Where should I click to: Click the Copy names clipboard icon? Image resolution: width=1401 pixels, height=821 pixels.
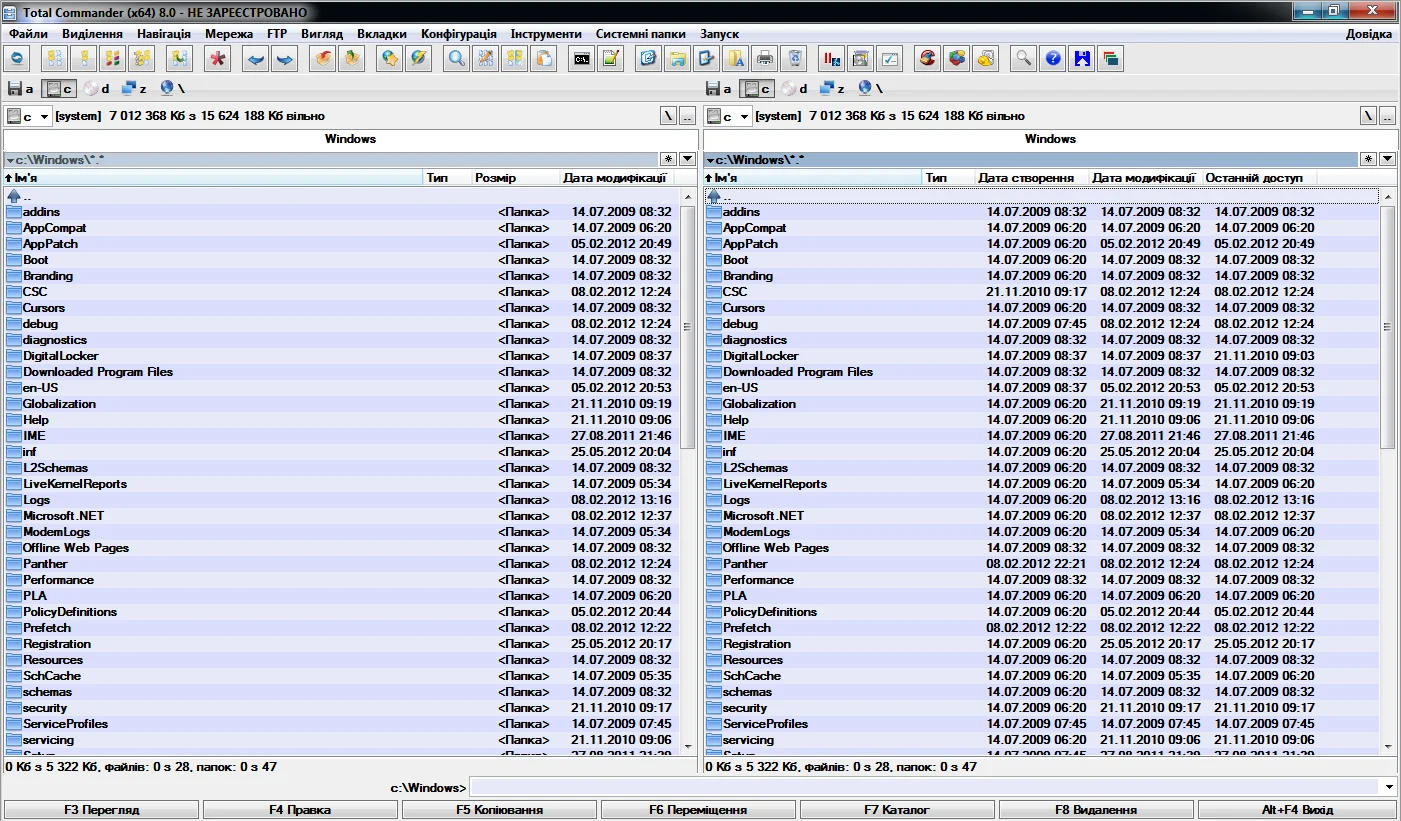pos(542,59)
